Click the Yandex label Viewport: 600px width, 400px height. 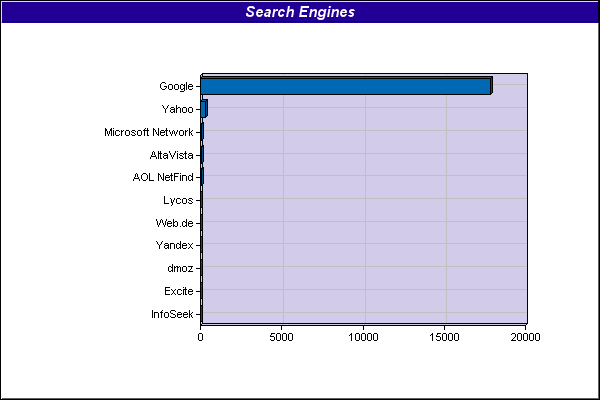[x=174, y=245]
